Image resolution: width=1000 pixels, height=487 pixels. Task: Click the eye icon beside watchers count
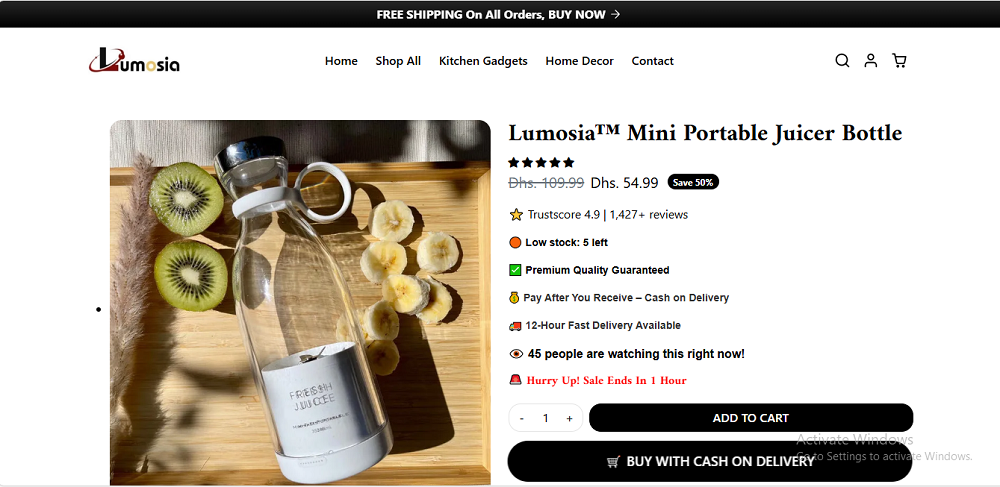coord(516,354)
